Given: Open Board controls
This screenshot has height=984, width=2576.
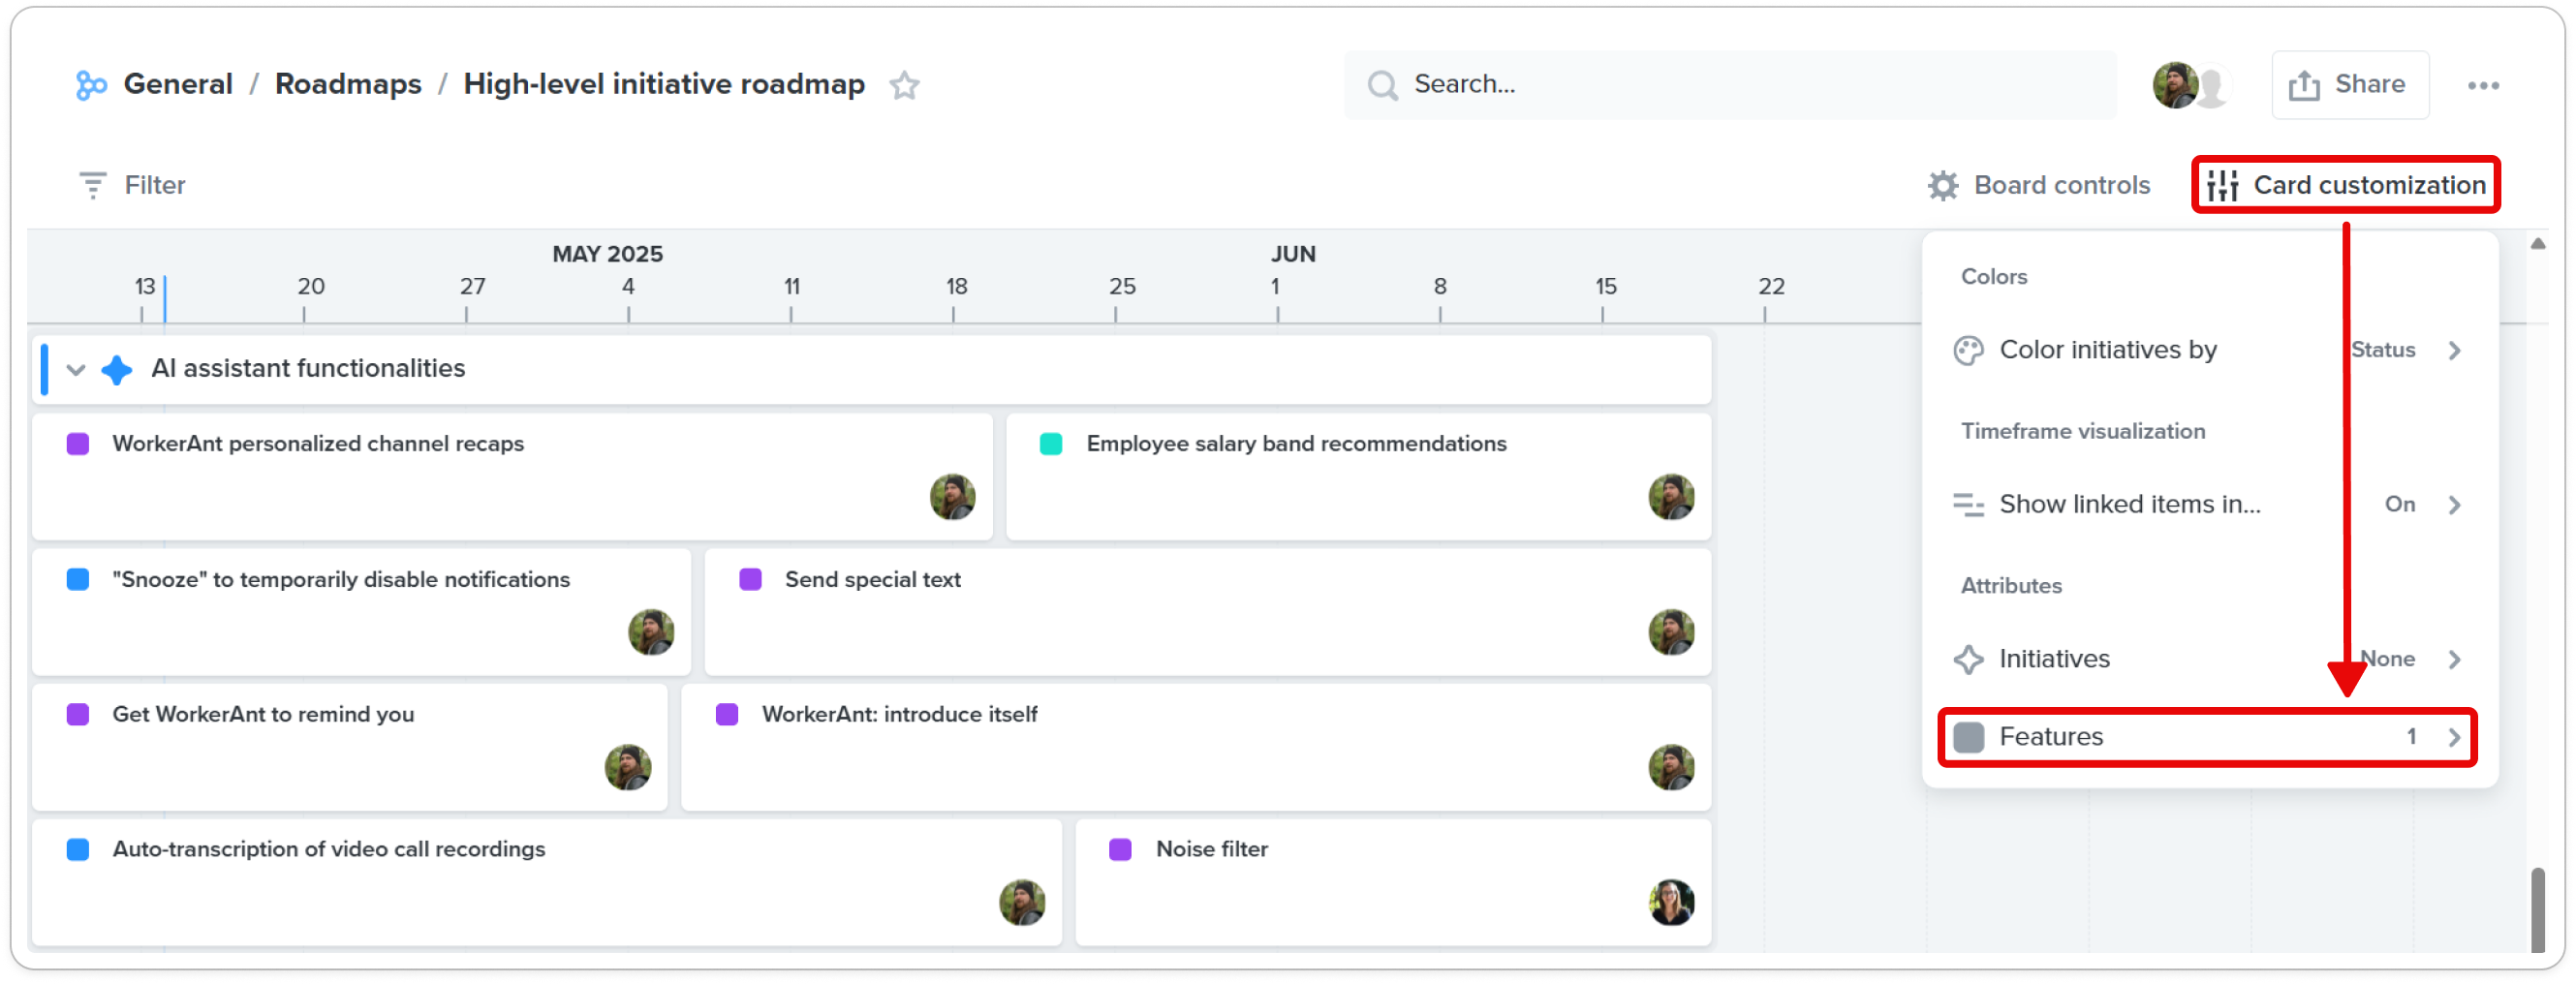Looking at the screenshot, I should point(2038,185).
